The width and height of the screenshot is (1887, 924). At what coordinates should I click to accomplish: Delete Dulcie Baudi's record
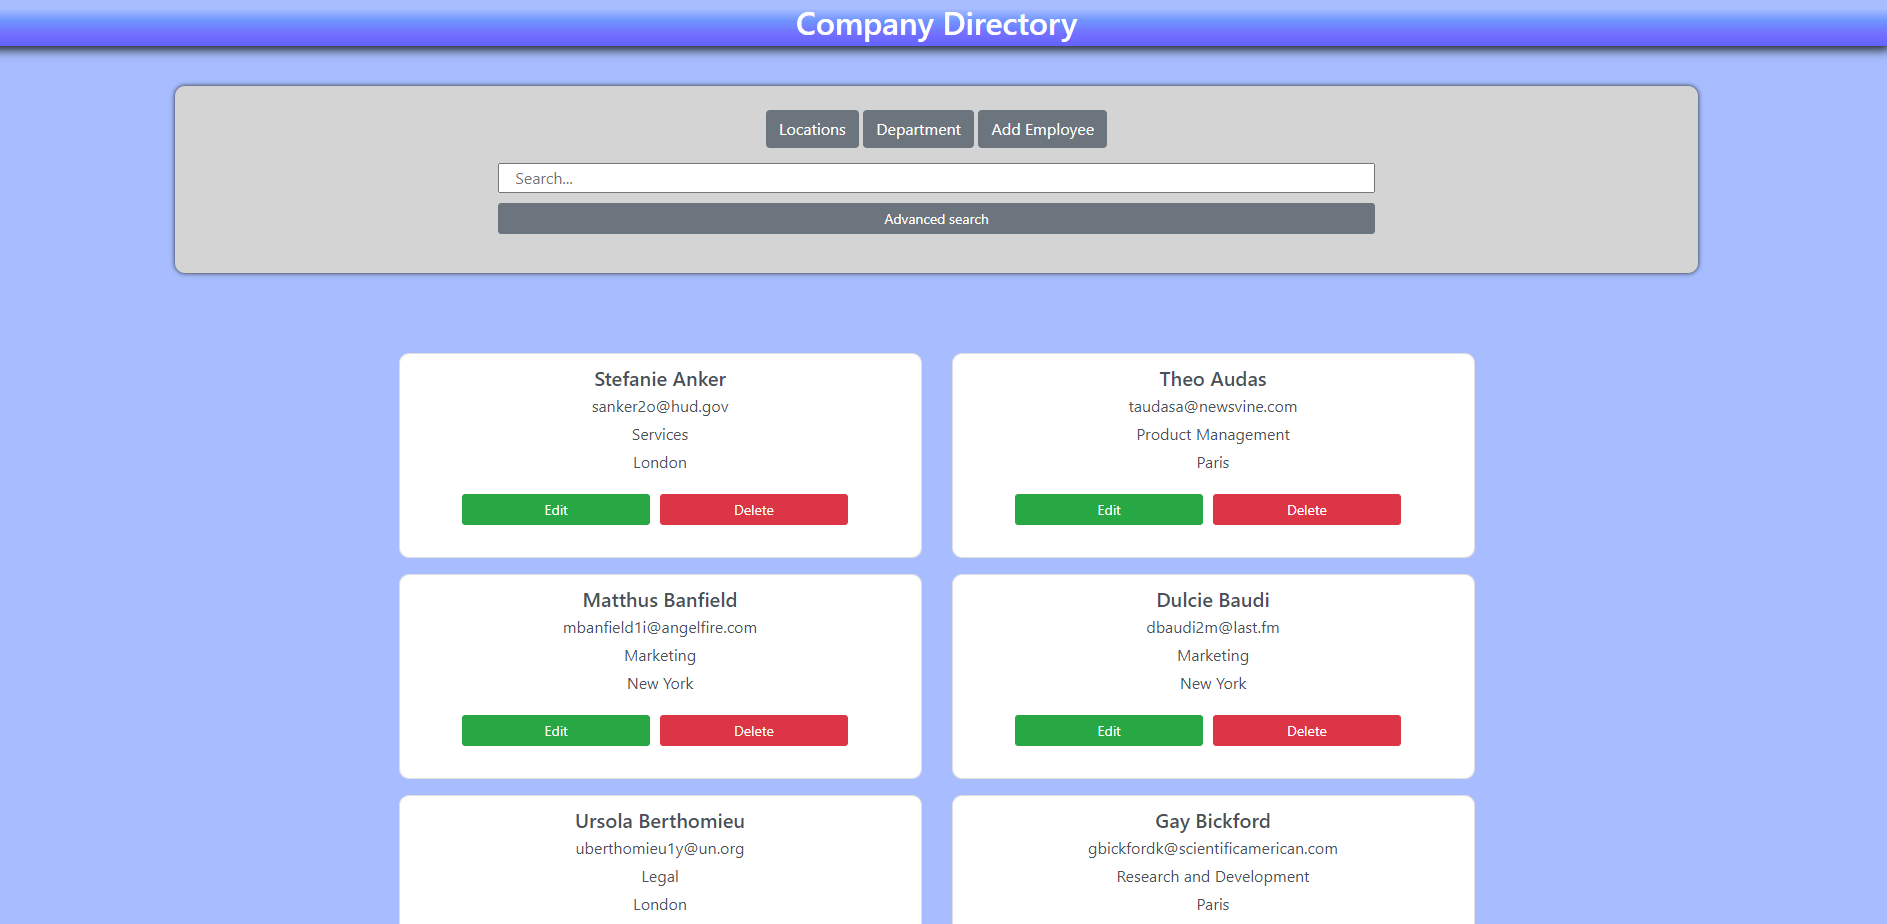[1307, 731]
